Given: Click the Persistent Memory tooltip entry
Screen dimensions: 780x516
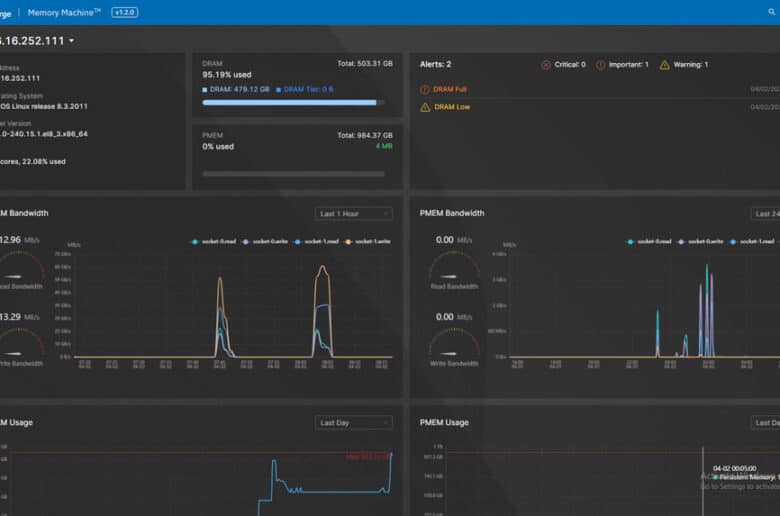Looking at the screenshot, I should coord(749,477).
